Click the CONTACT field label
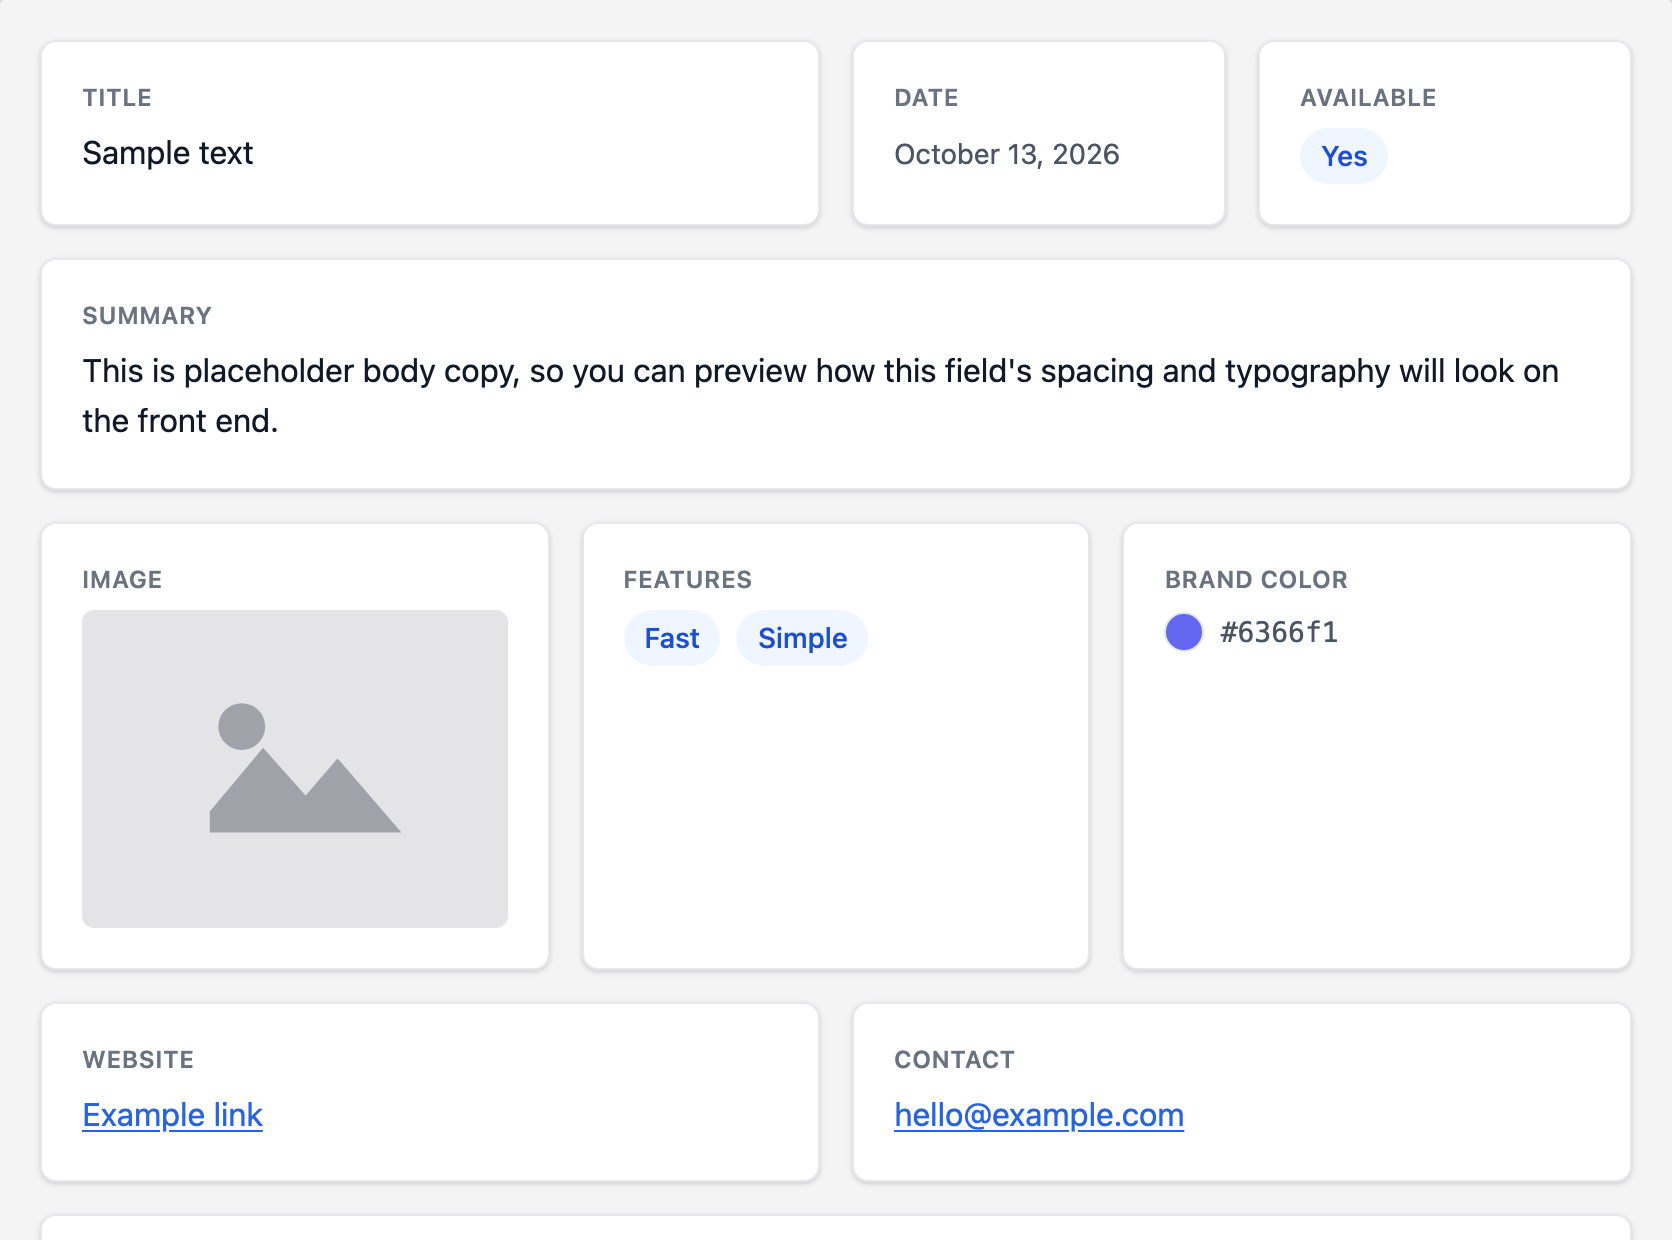 pyautogui.click(x=954, y=1060)
